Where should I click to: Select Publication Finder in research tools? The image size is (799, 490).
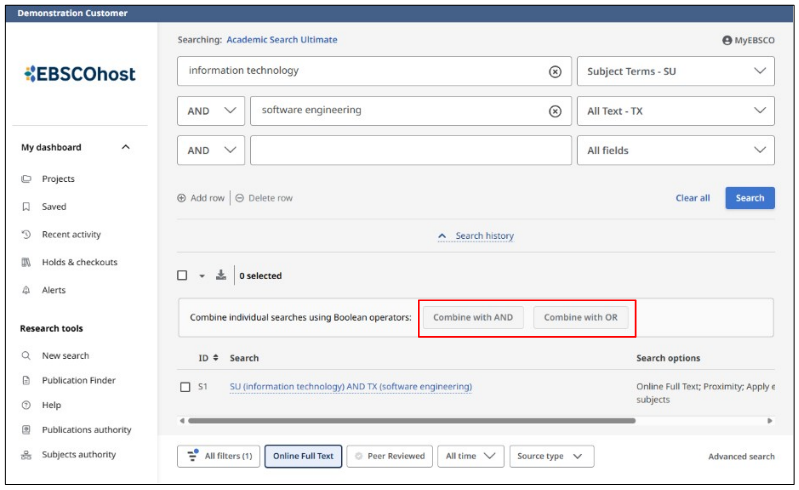[78, 380]
